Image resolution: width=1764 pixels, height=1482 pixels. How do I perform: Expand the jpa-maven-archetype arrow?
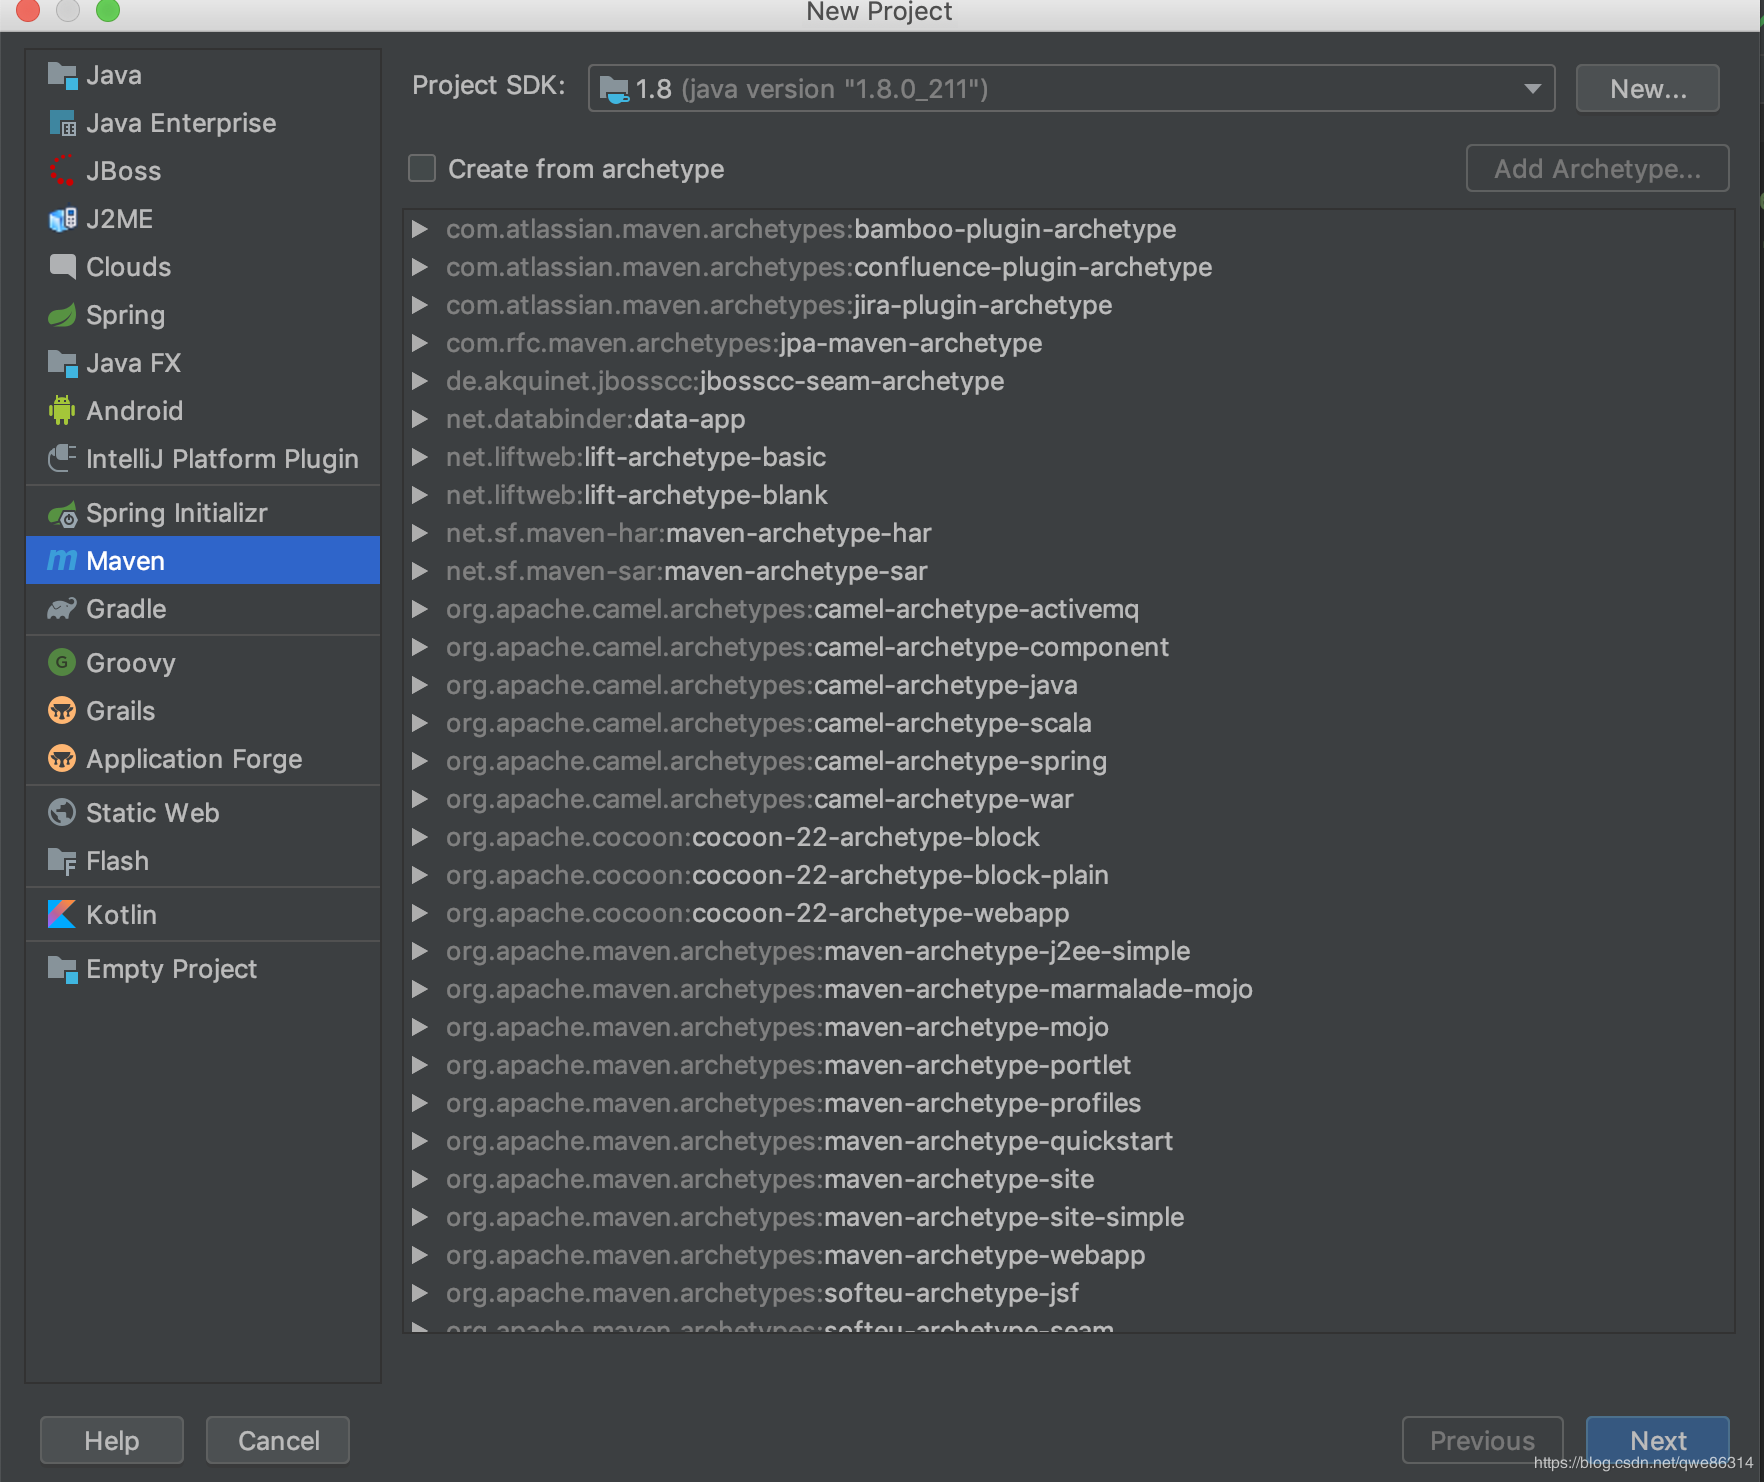tap(420, 343)
